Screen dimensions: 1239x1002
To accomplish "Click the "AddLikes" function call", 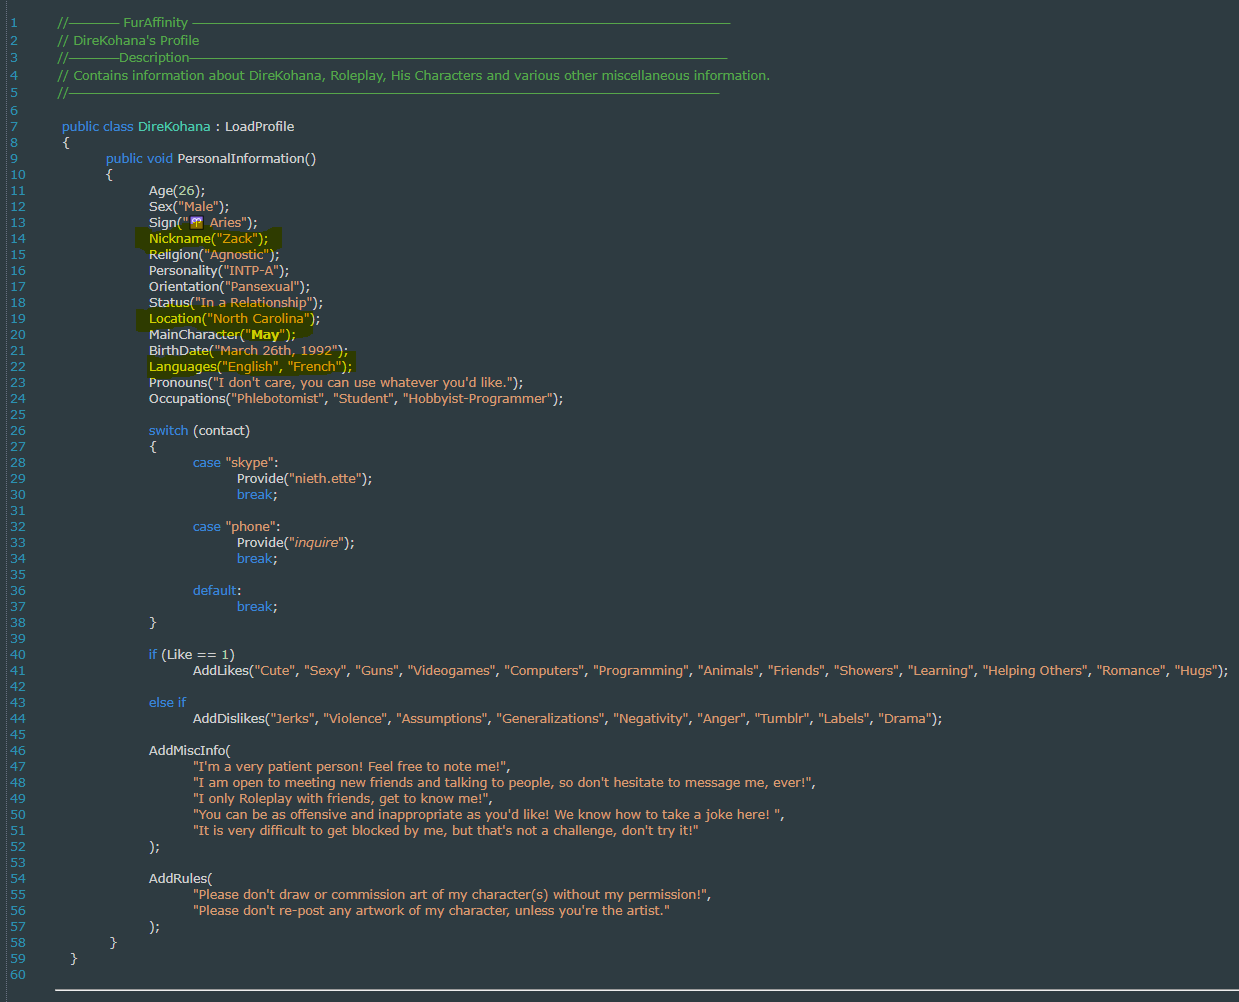I will [x=220, y=671].
